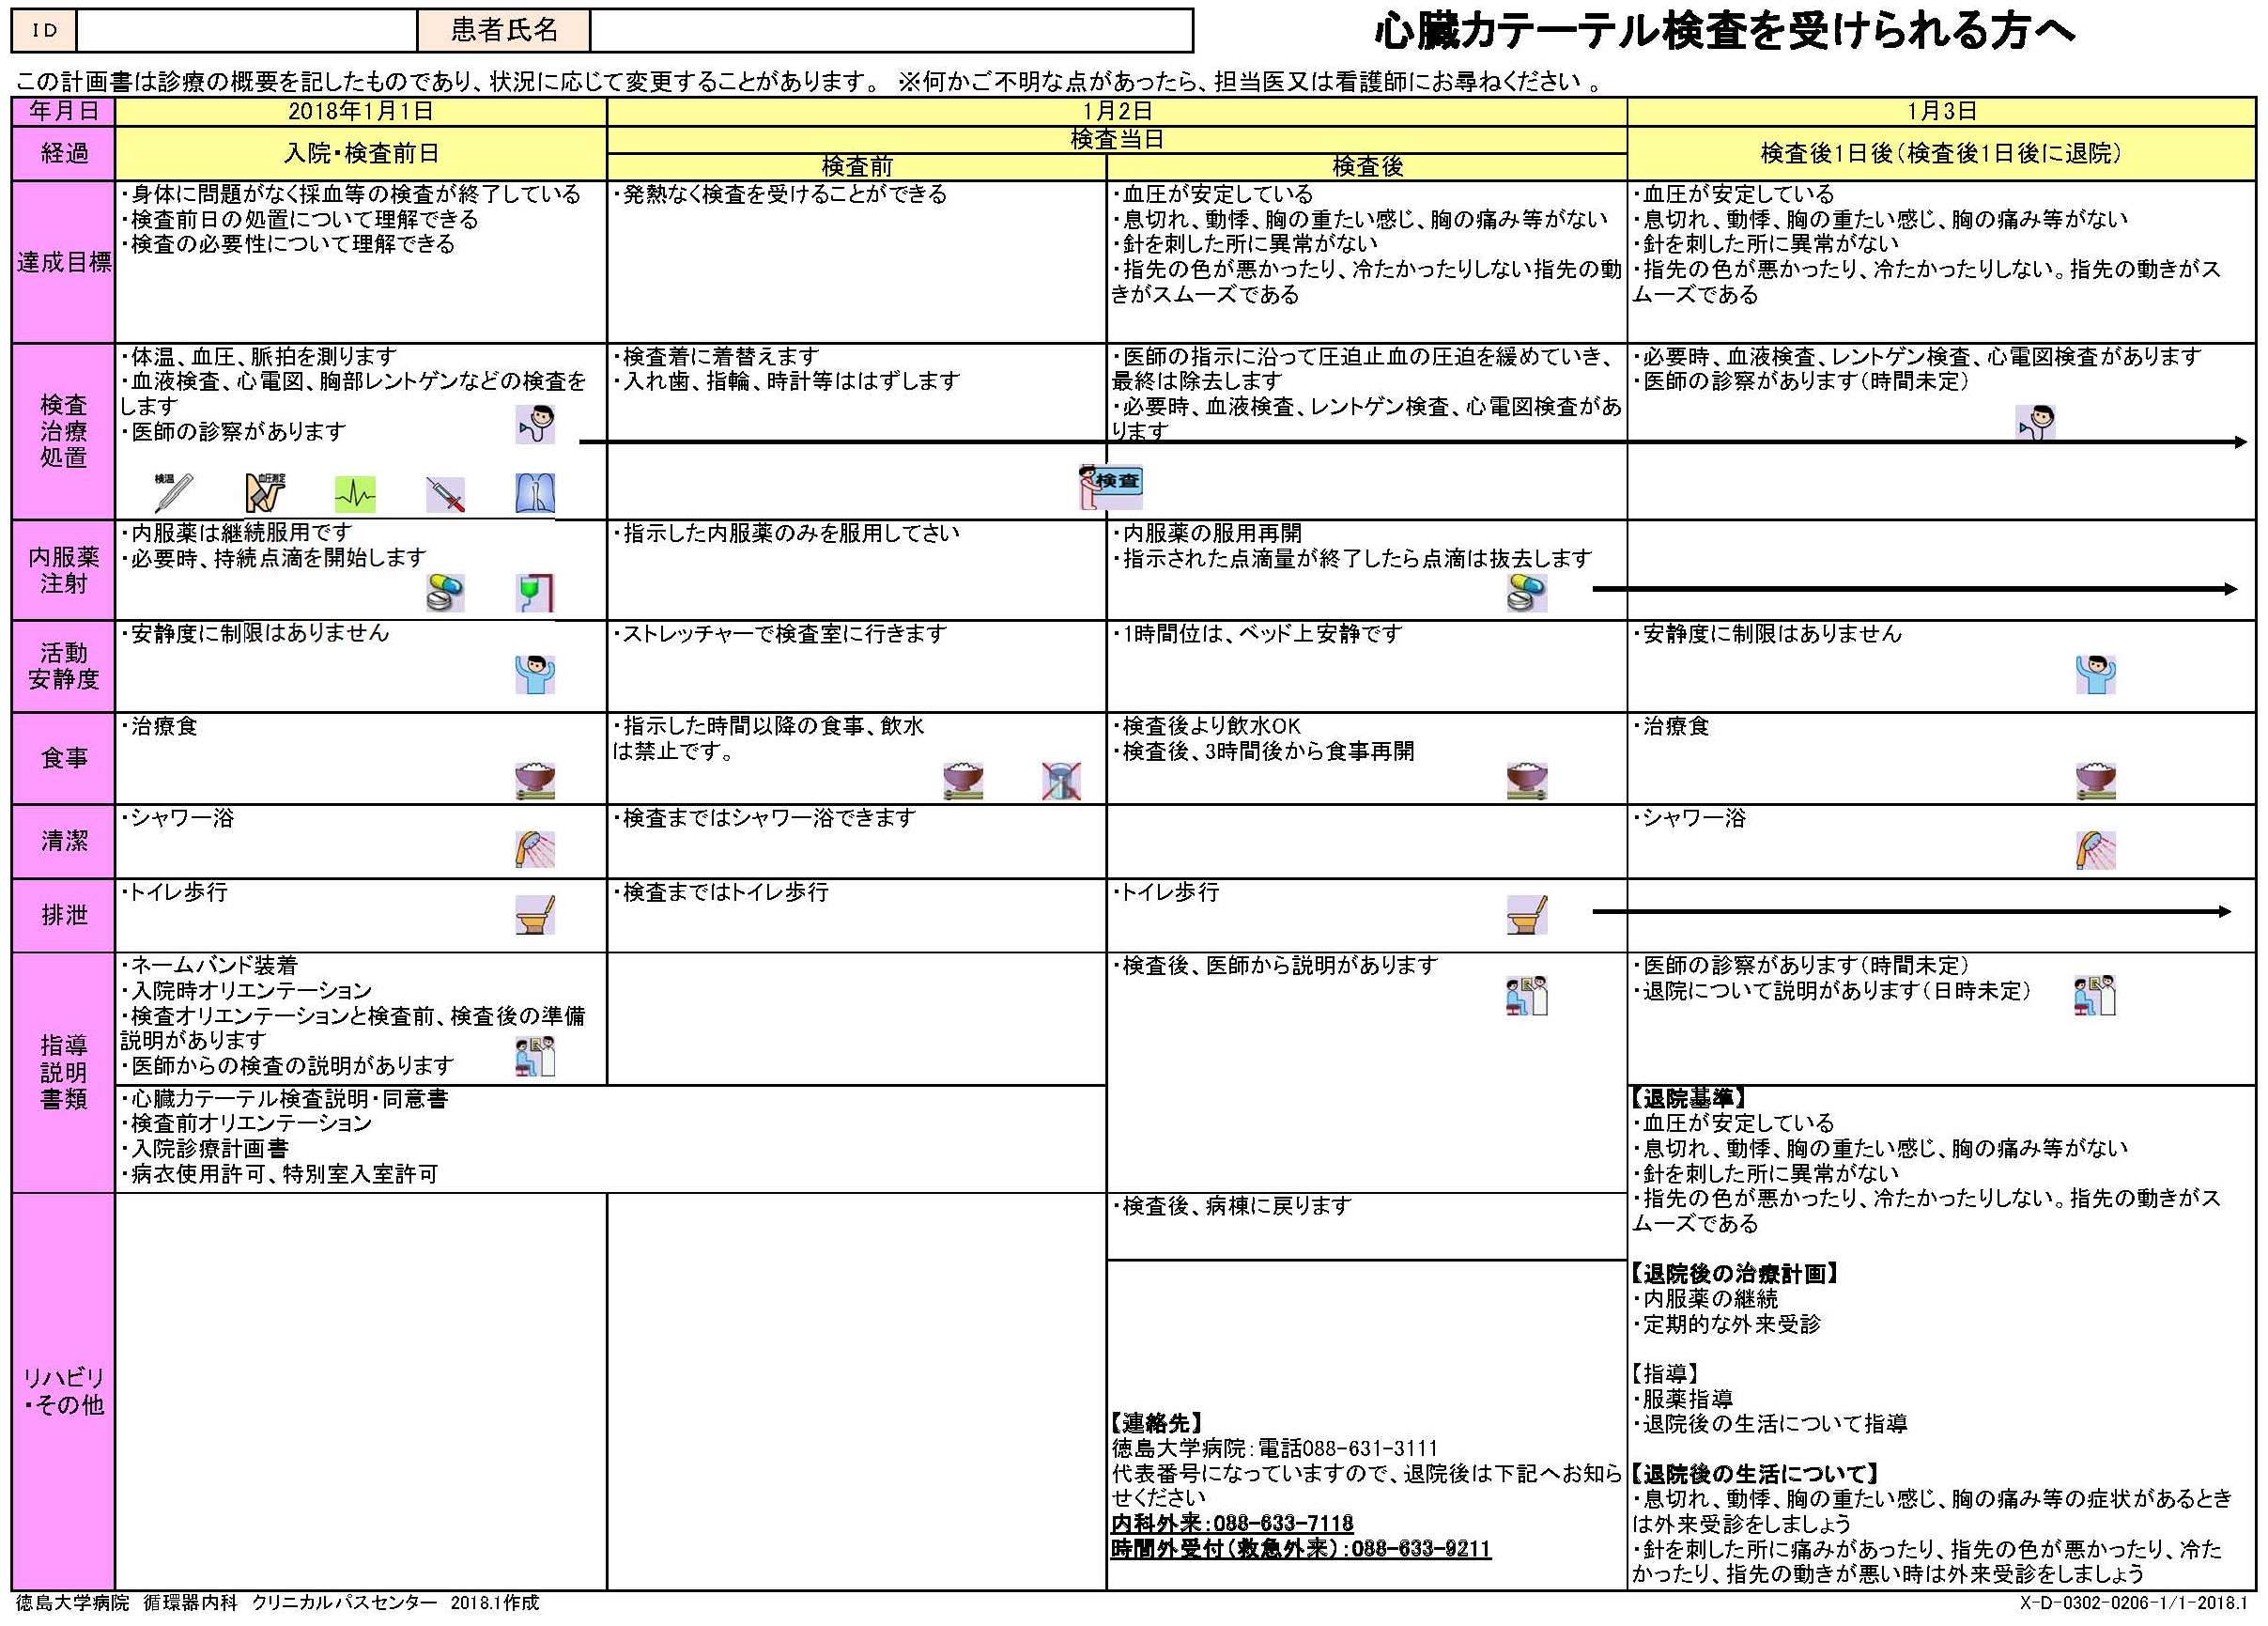Click the 経過 header cell
The width and height of the screenshot is (2268, 1626).
tap(64, 153)
